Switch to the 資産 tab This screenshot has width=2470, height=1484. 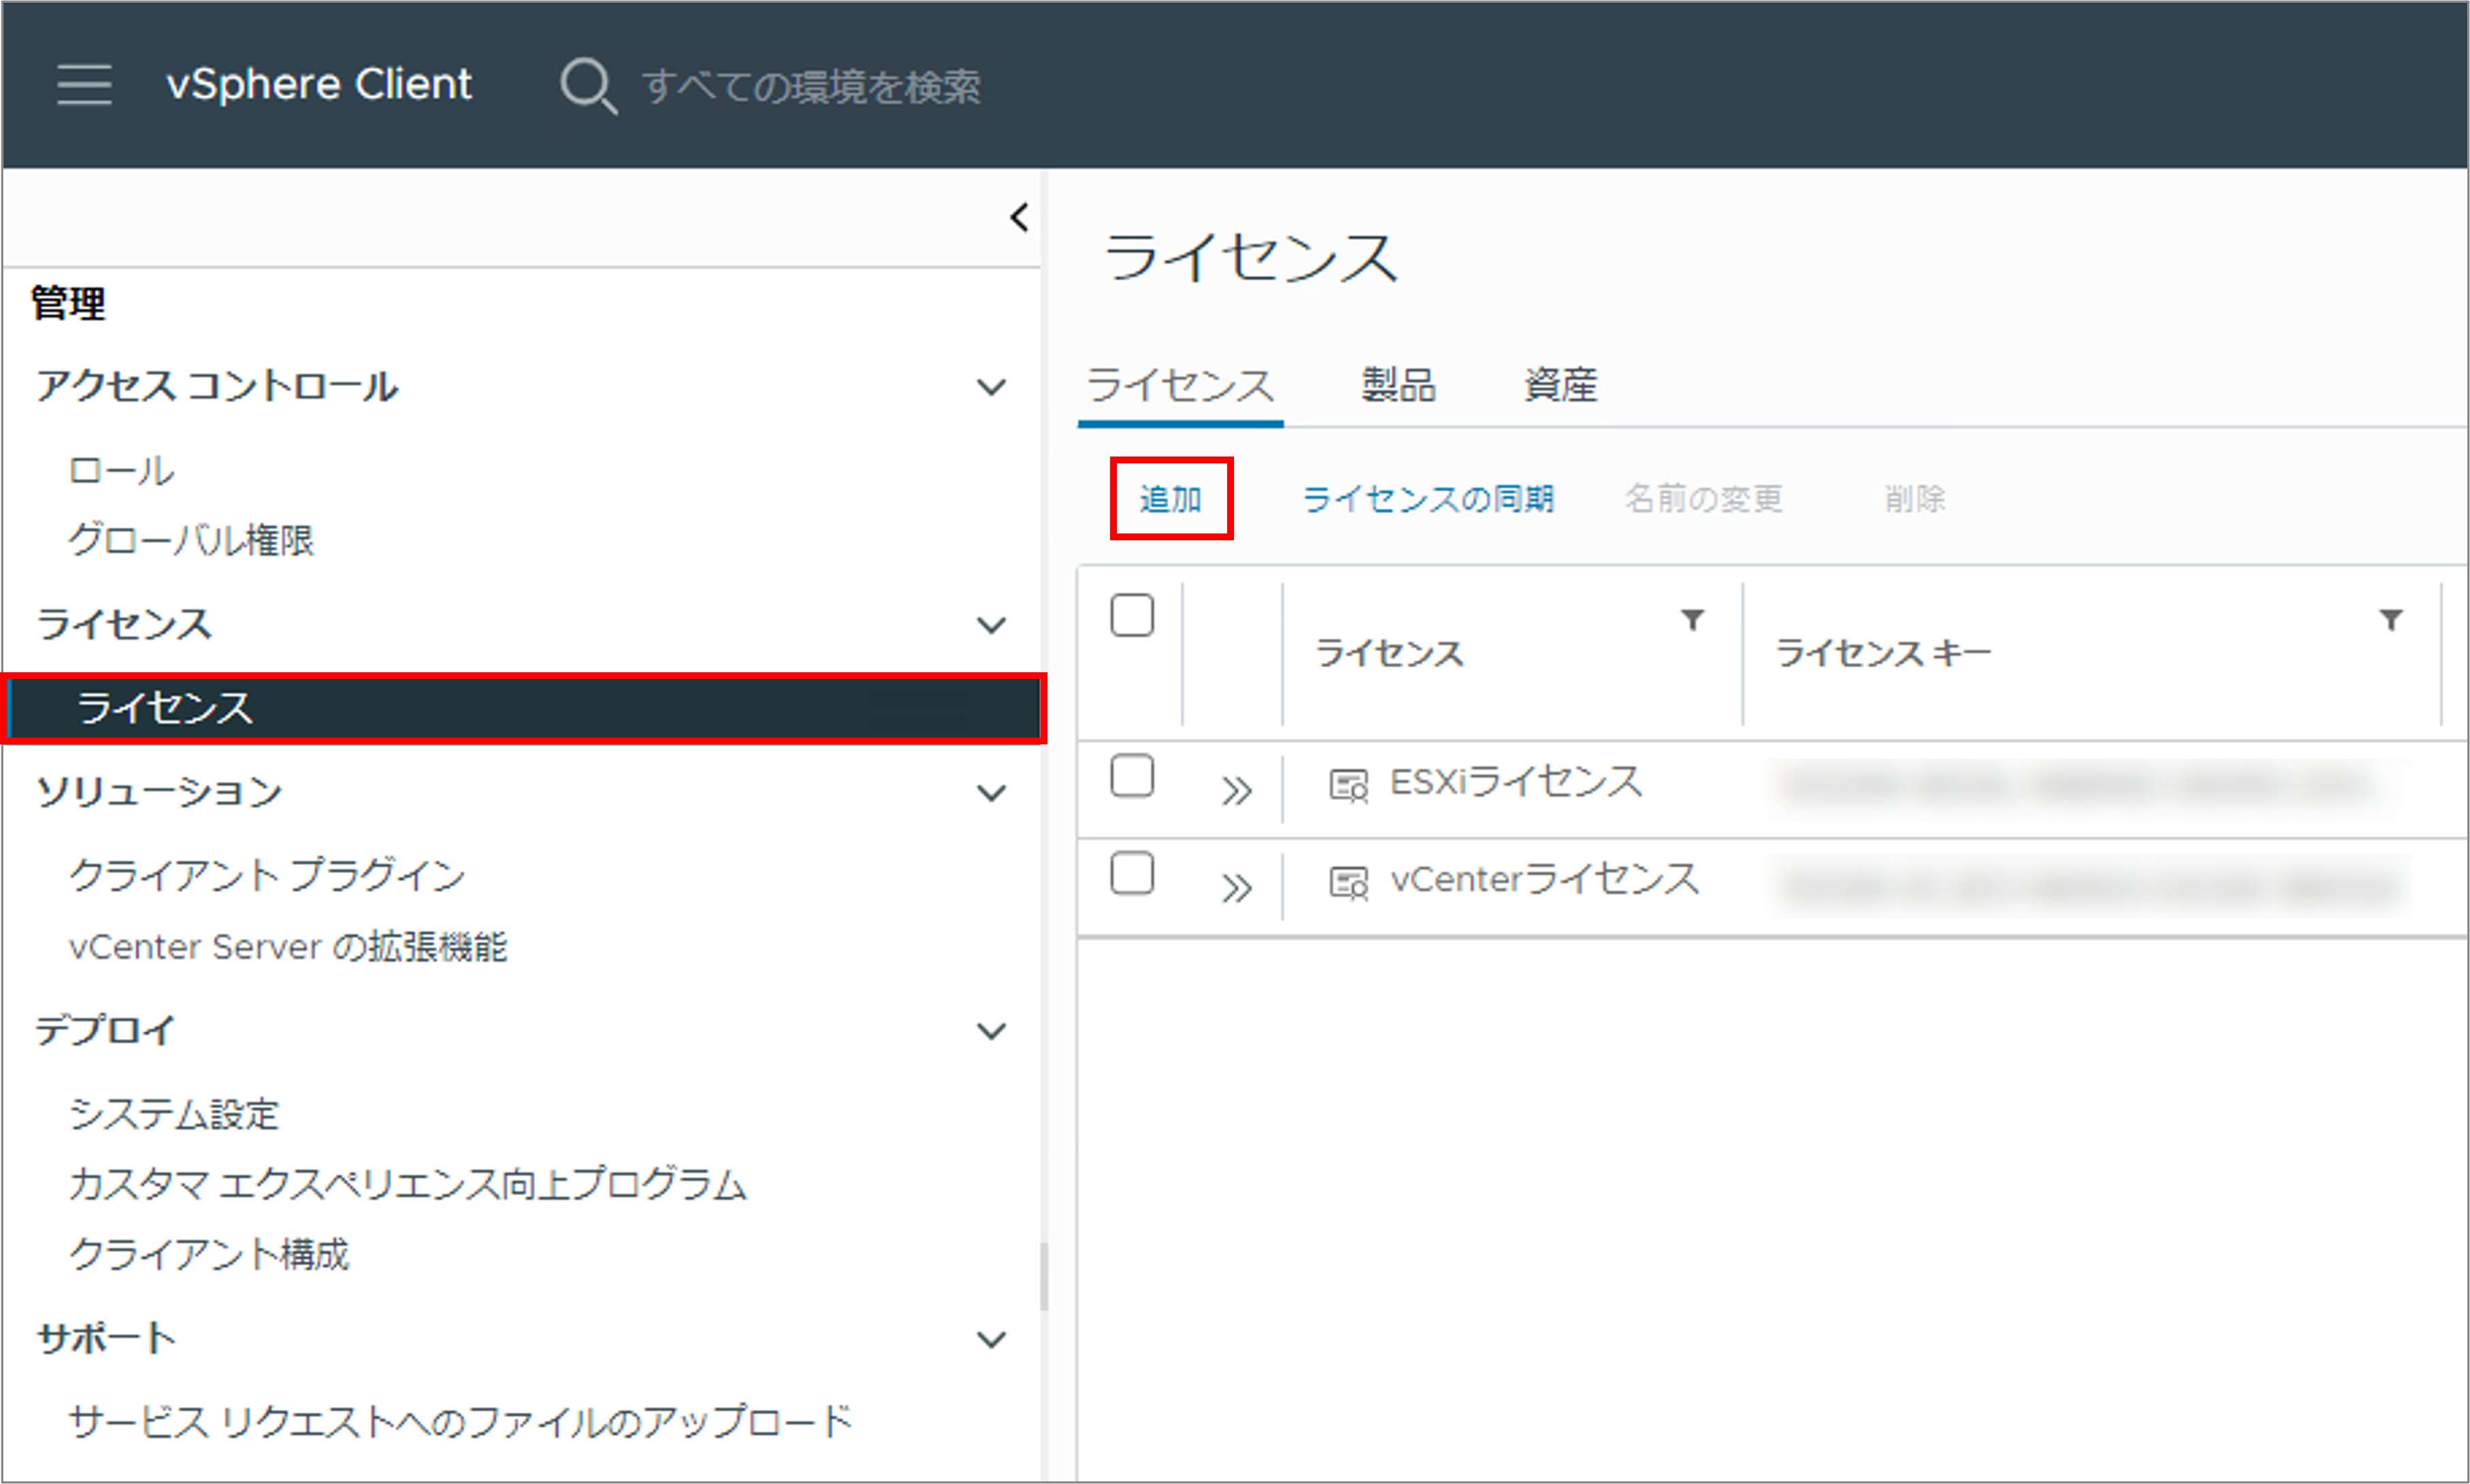tap(1560, 385)
